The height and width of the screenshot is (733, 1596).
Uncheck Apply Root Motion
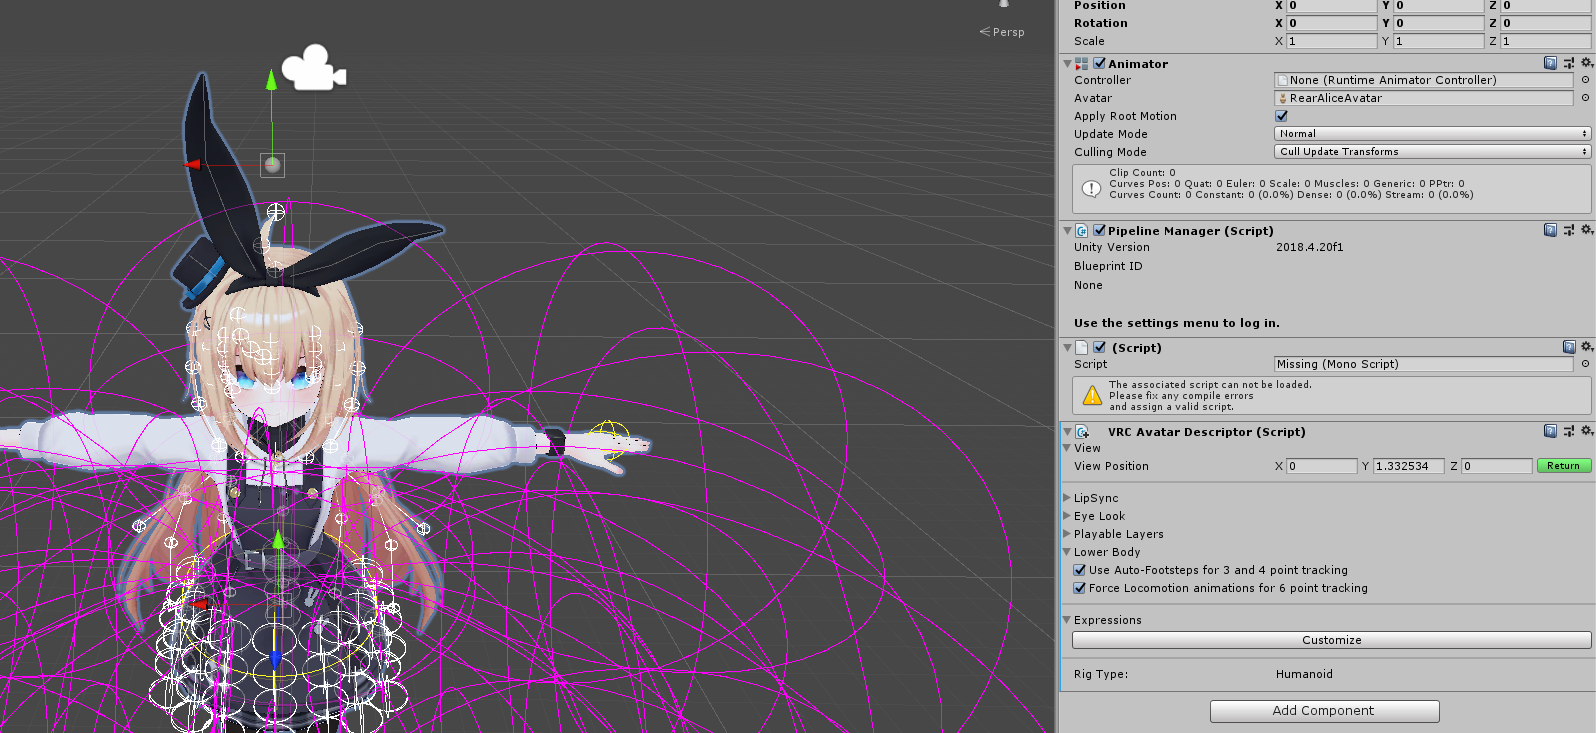point(1282,116)
